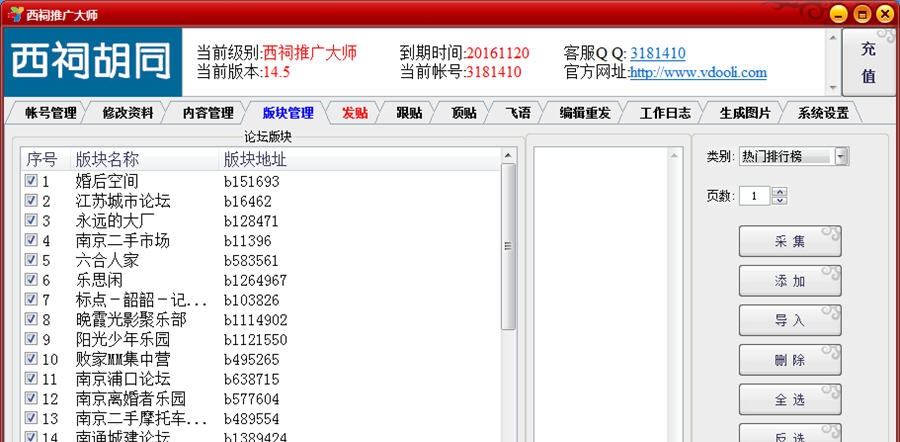Open the 飞语 tab
Screen dimensions: 900x442
tap(518, 113)
